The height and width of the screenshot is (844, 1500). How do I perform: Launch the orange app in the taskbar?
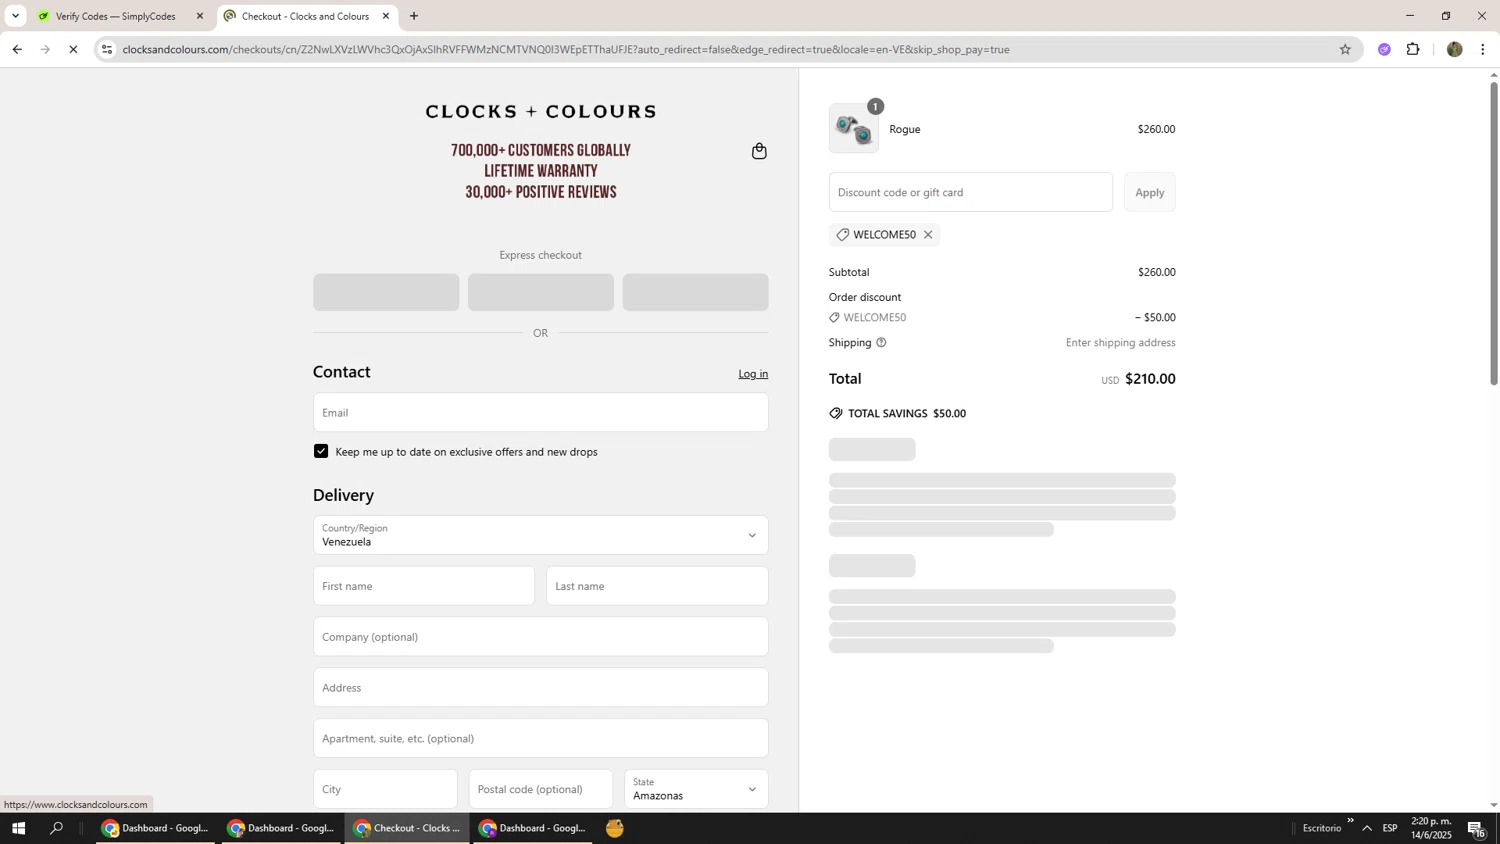[x=615, y=828]
